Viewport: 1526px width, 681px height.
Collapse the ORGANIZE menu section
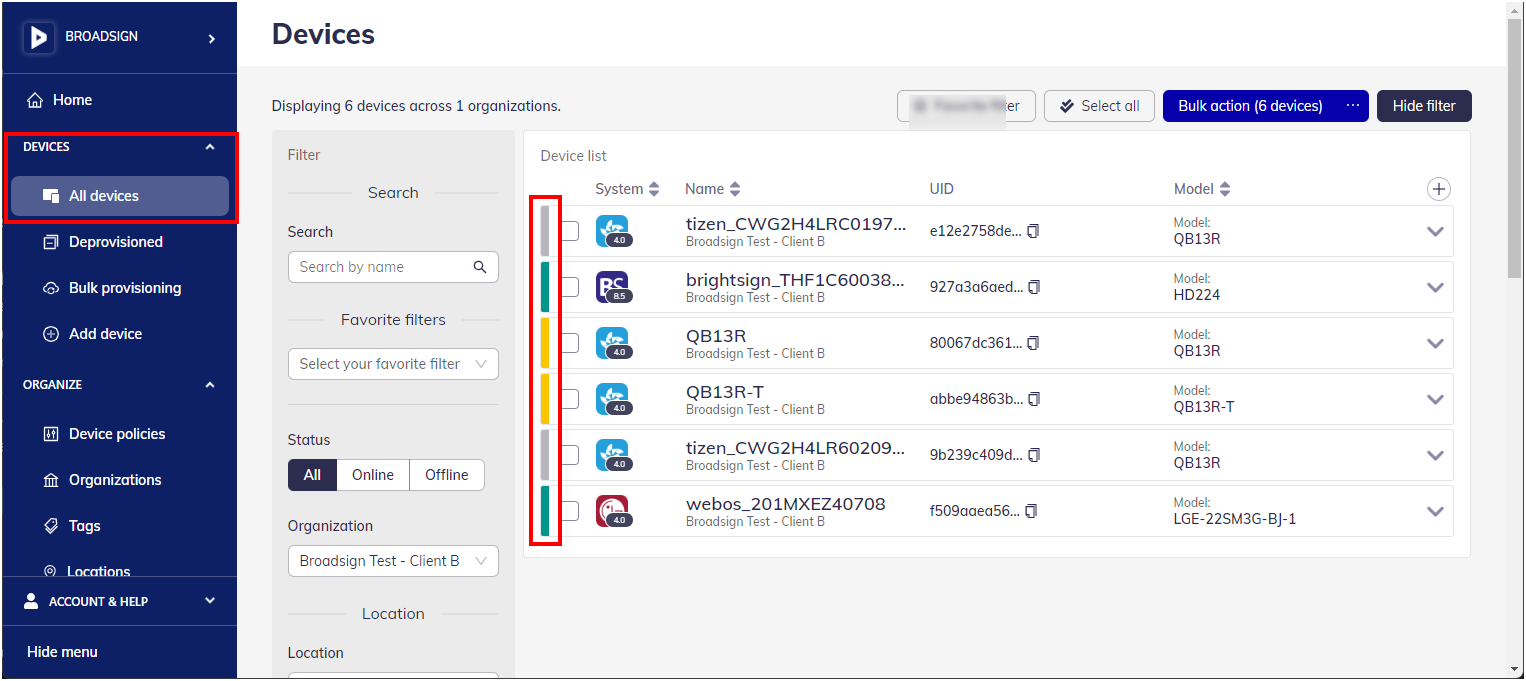click(209, 385)
